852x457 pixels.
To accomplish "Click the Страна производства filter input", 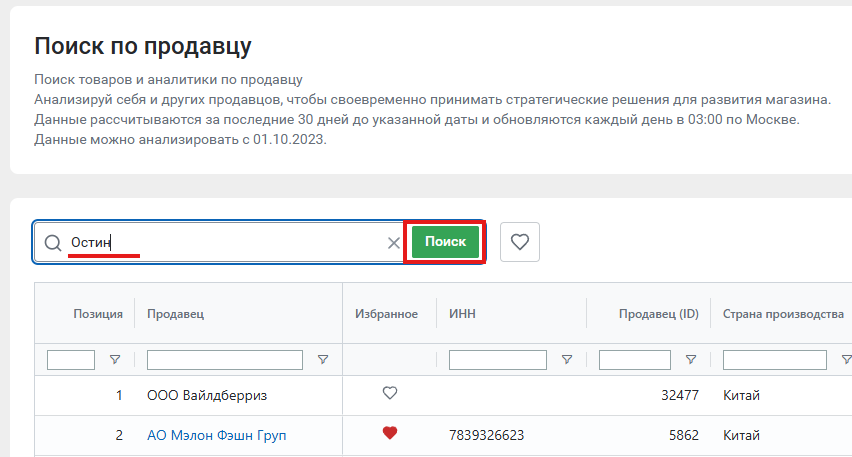I will (774, 360).
